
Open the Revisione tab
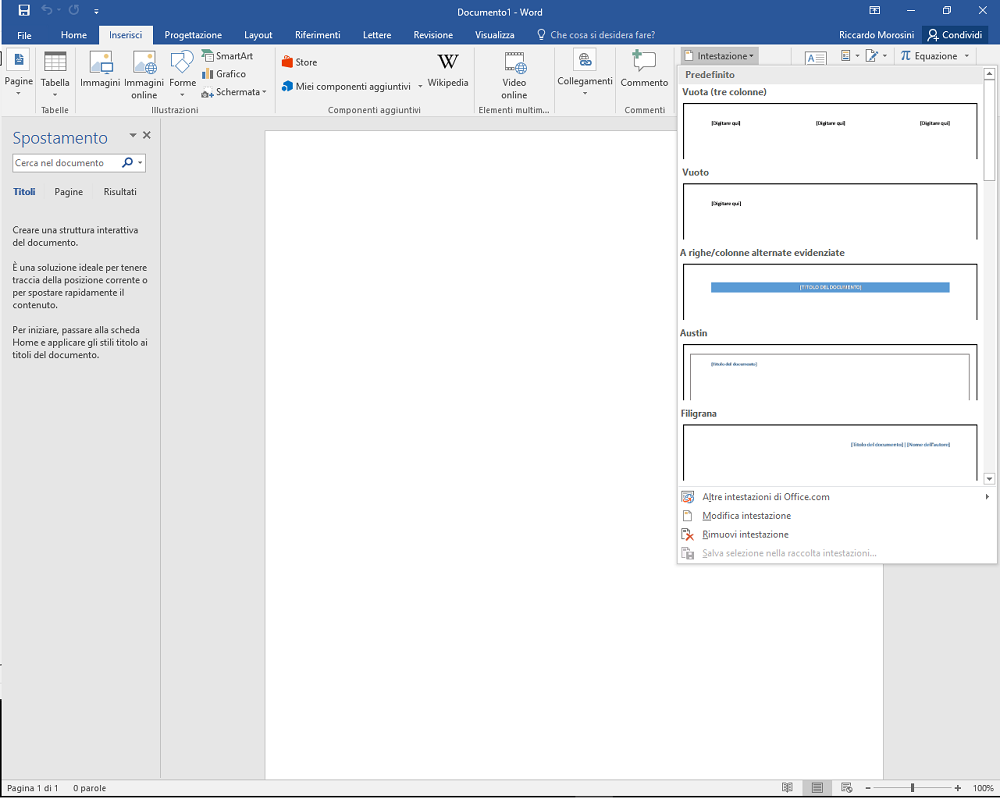pos(433,35)
